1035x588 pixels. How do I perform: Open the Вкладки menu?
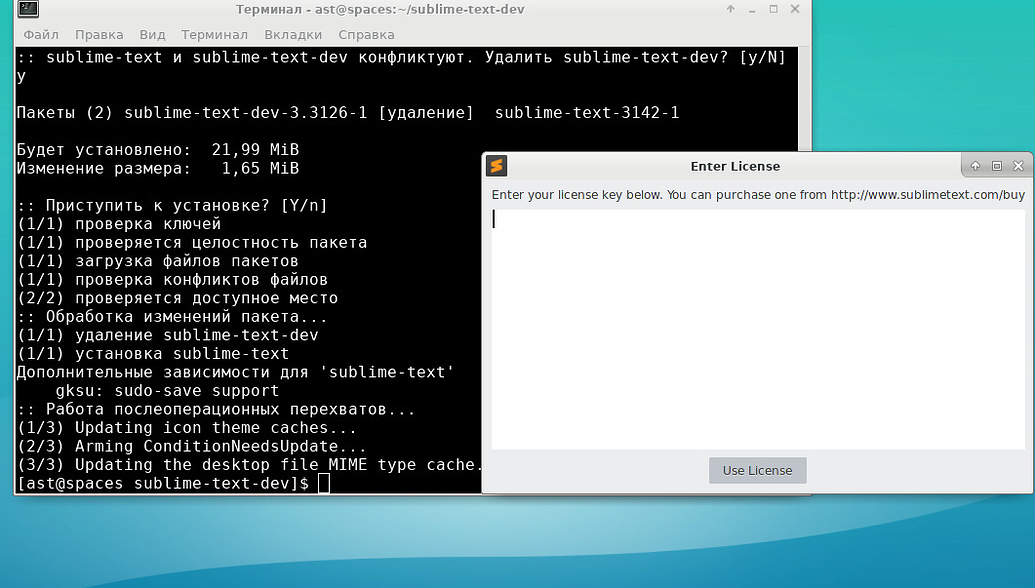(294, 34)
